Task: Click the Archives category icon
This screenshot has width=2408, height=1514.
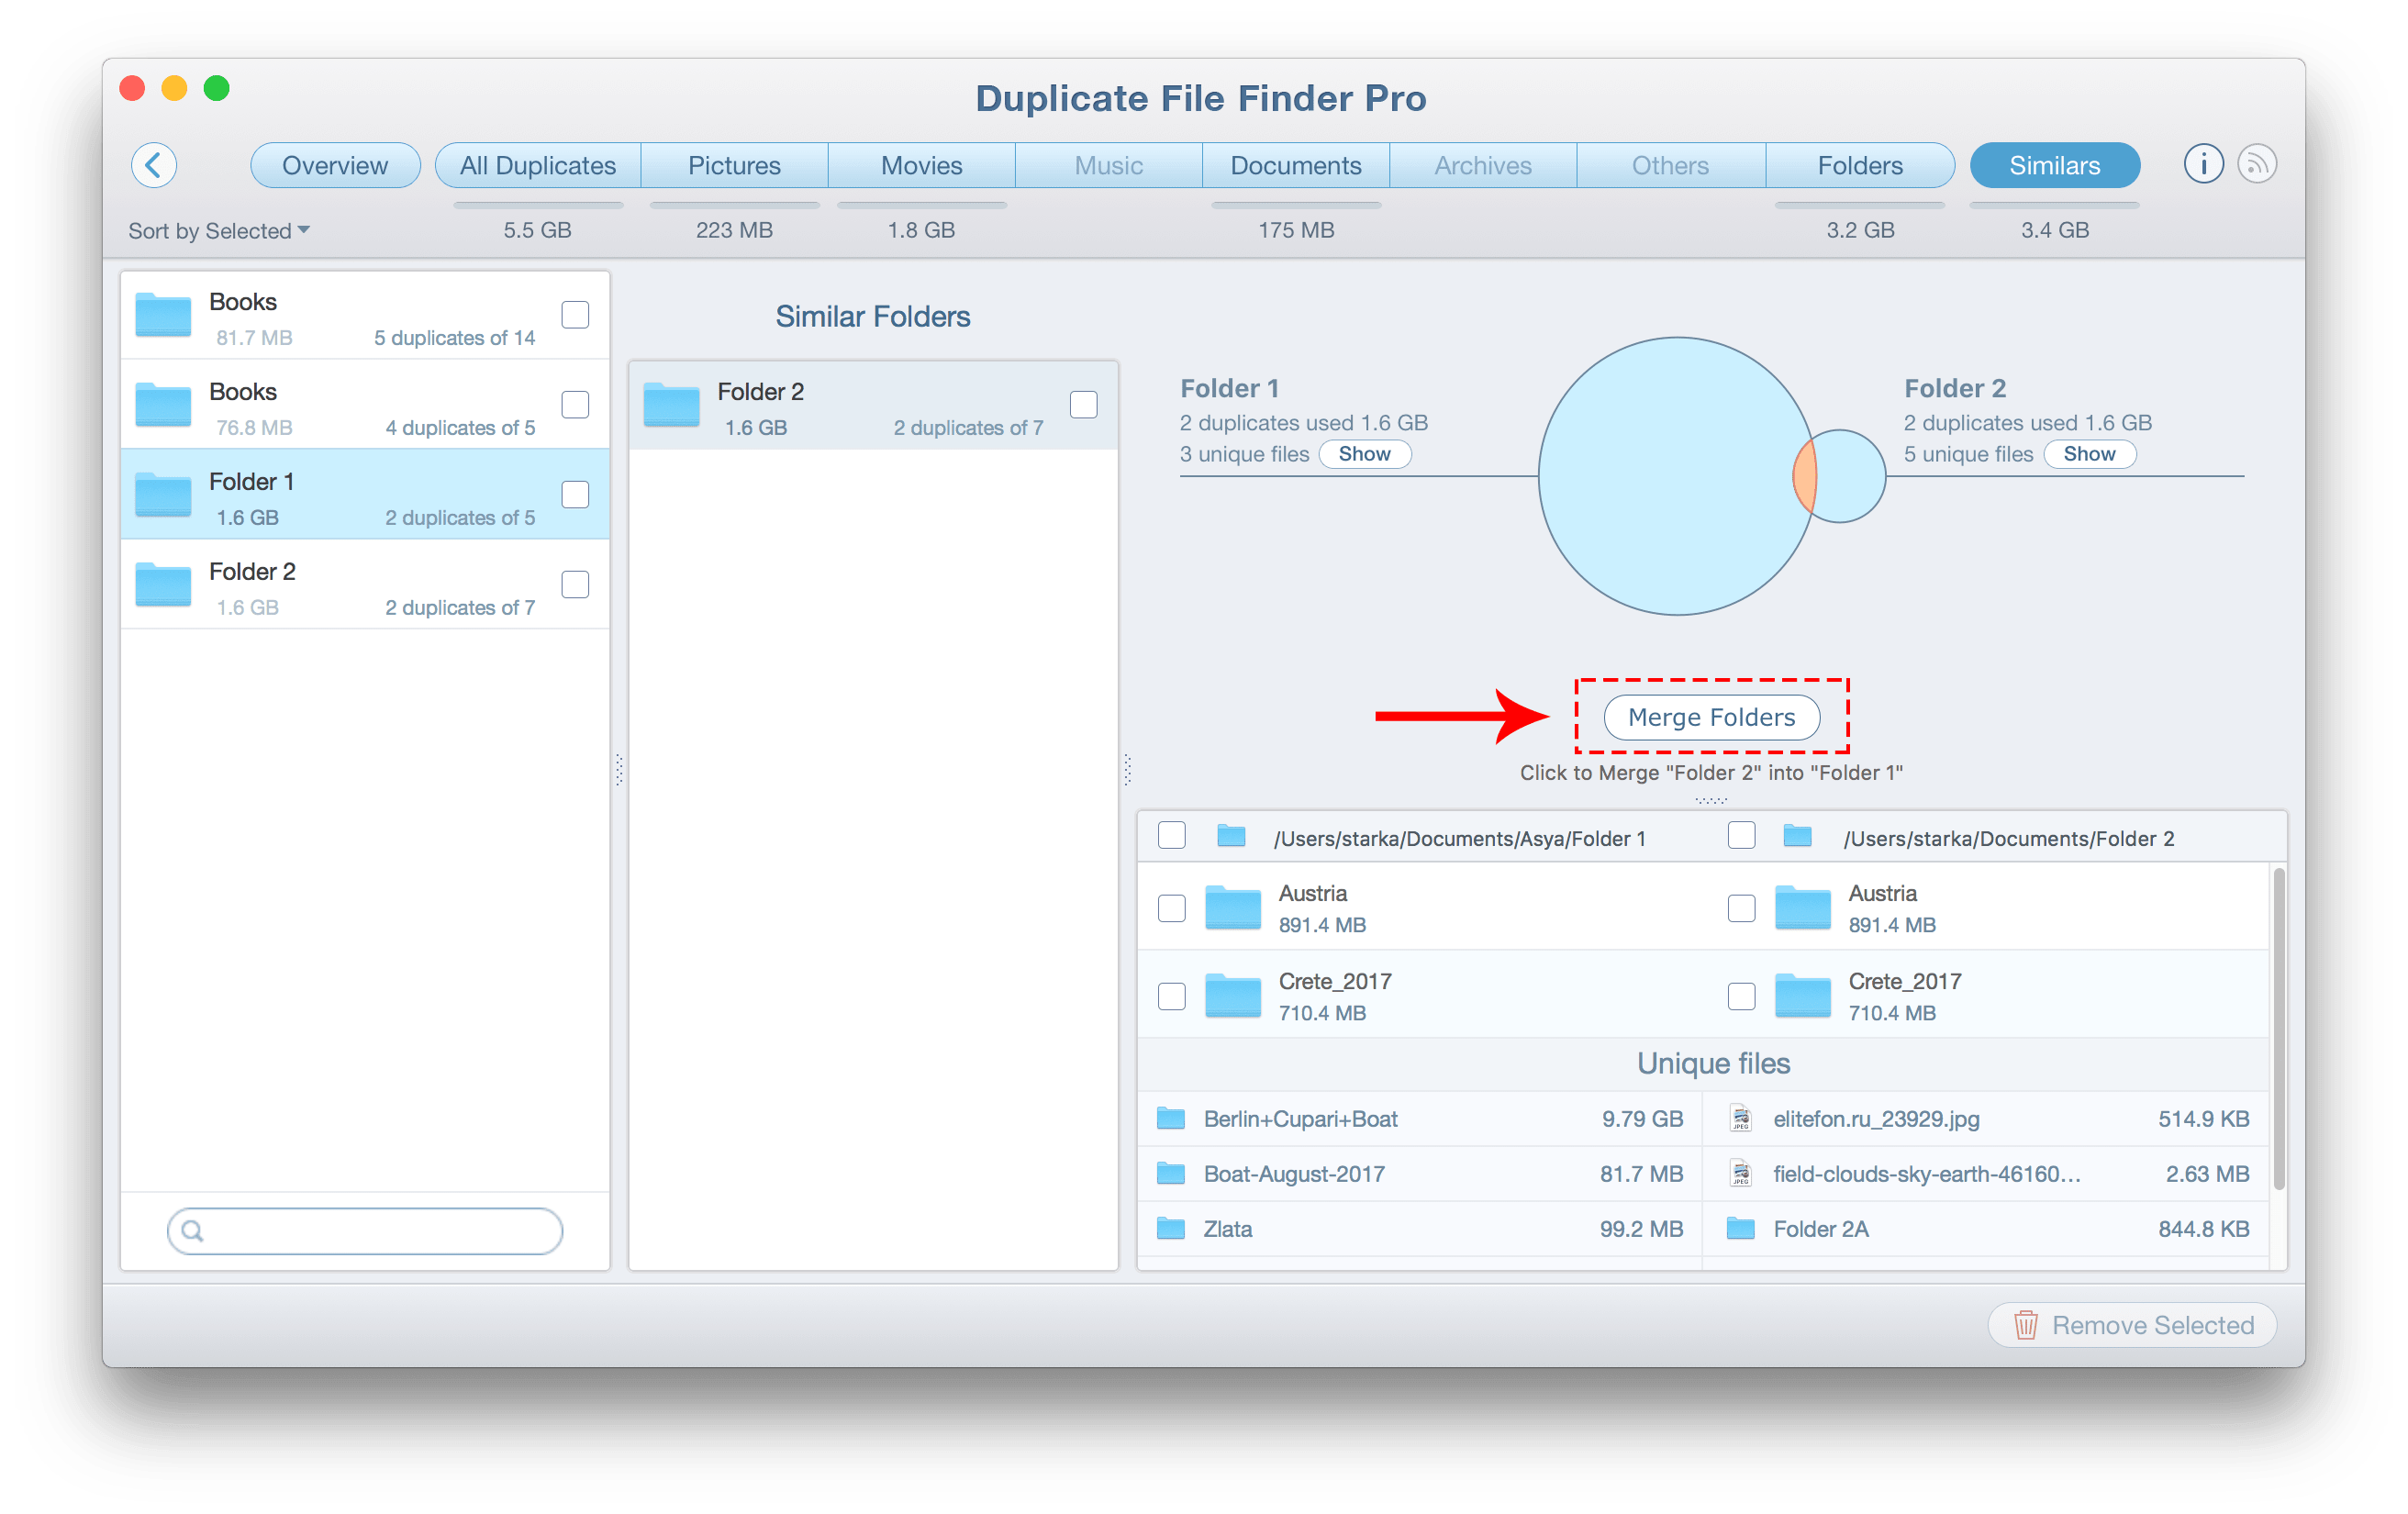Action: (x=1480, y=166)
